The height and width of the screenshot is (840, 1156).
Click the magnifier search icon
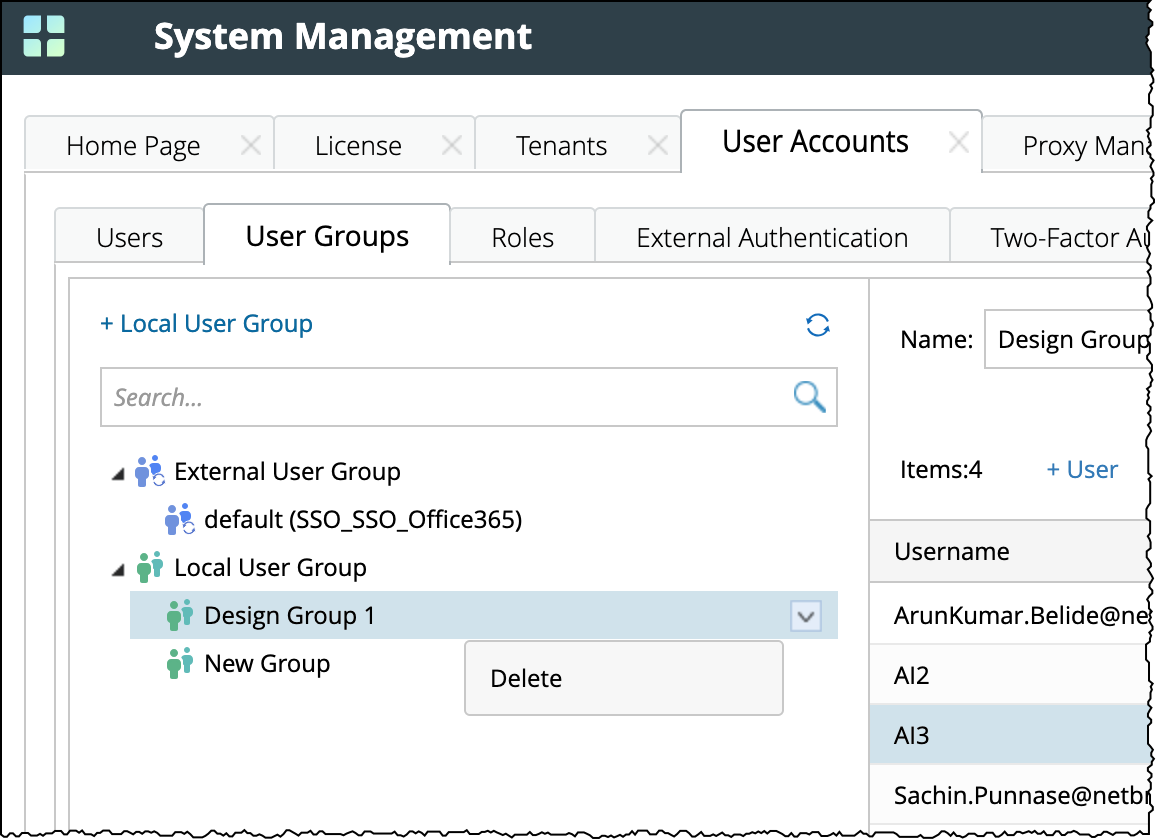[x=809, y=397]
